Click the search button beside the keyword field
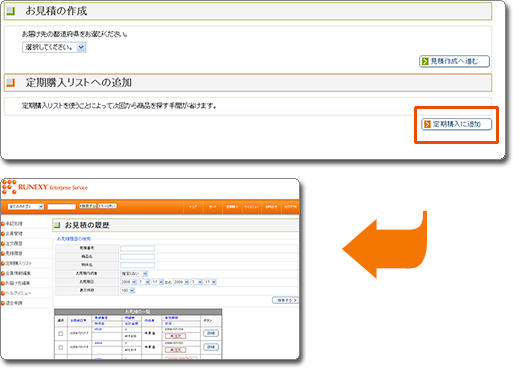Screen dimensions: 532x380 pos(88,206)
